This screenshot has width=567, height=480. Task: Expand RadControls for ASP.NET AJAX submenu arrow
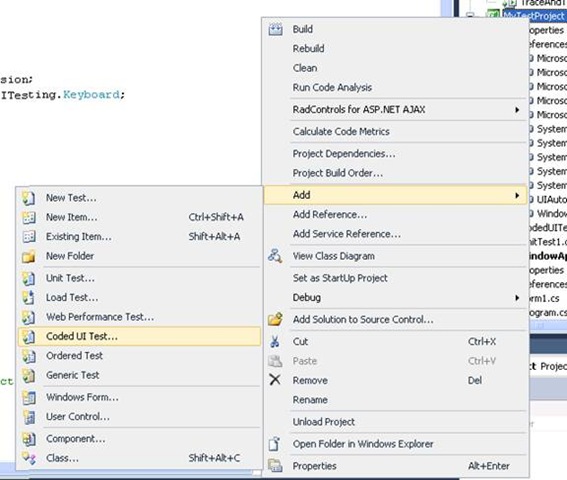pos(517,110)
